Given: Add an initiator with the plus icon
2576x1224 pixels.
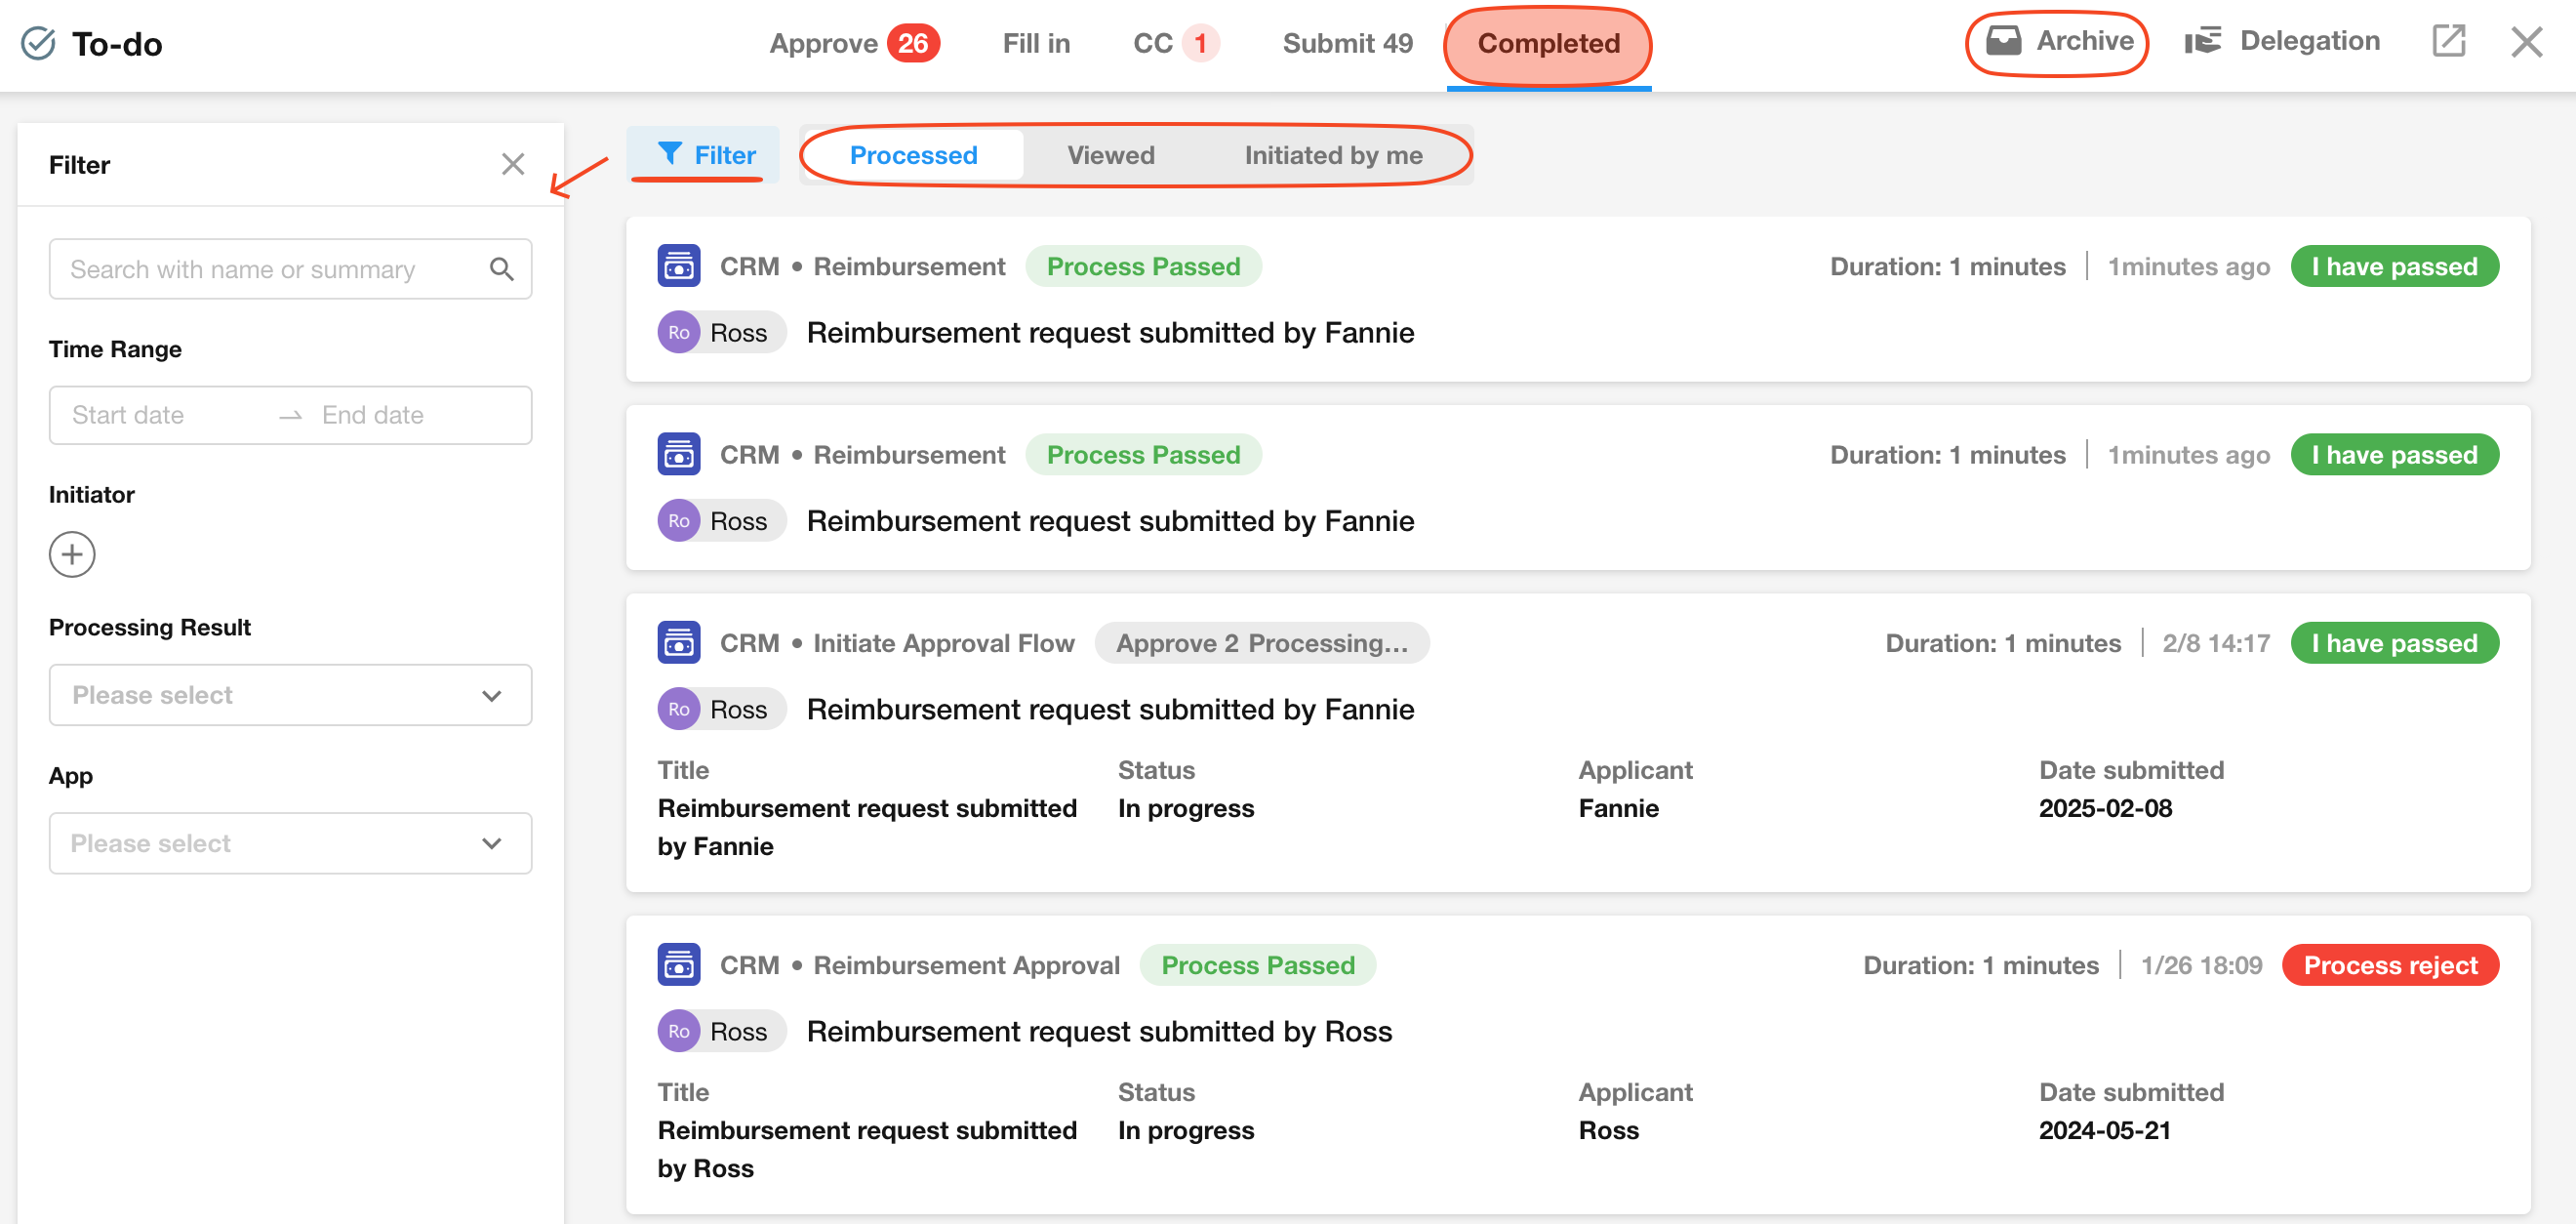Looking at the screenshot, I should coord(72,554).
